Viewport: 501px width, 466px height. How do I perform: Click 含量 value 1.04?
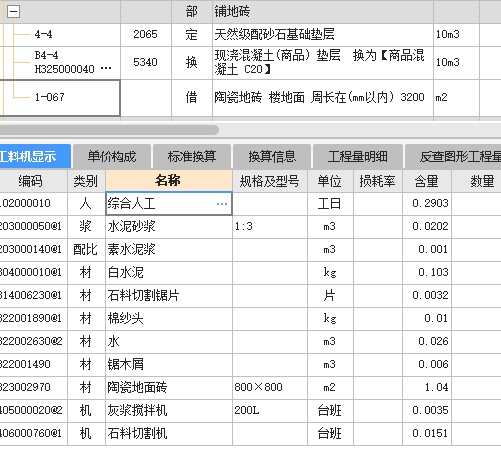427,388
